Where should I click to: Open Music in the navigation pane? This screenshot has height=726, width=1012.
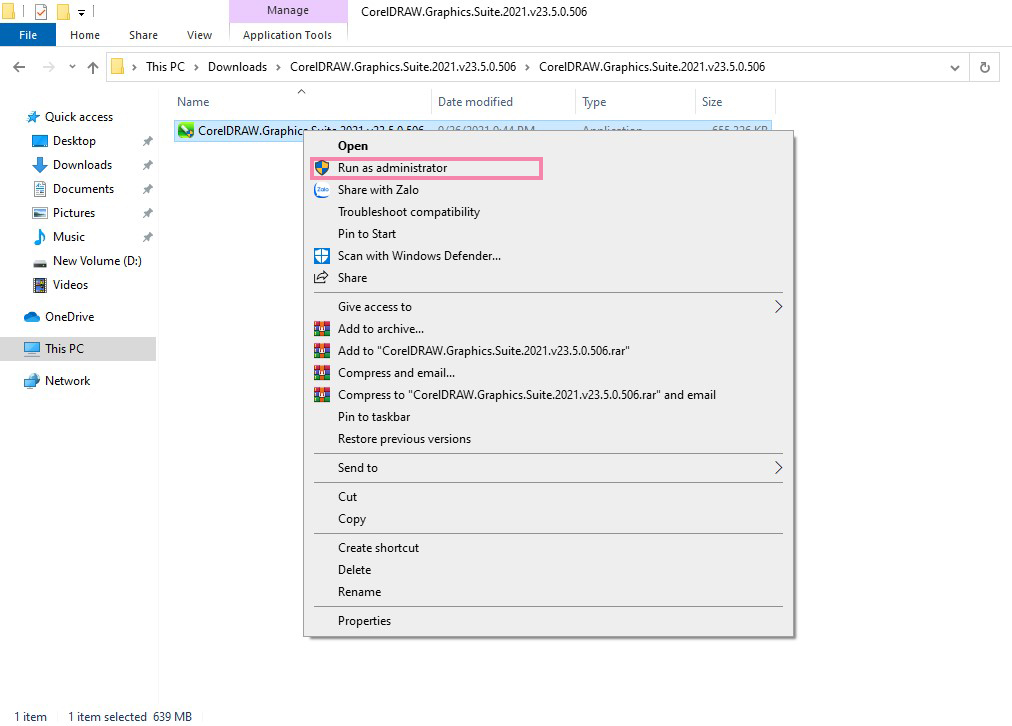point(68,237)
